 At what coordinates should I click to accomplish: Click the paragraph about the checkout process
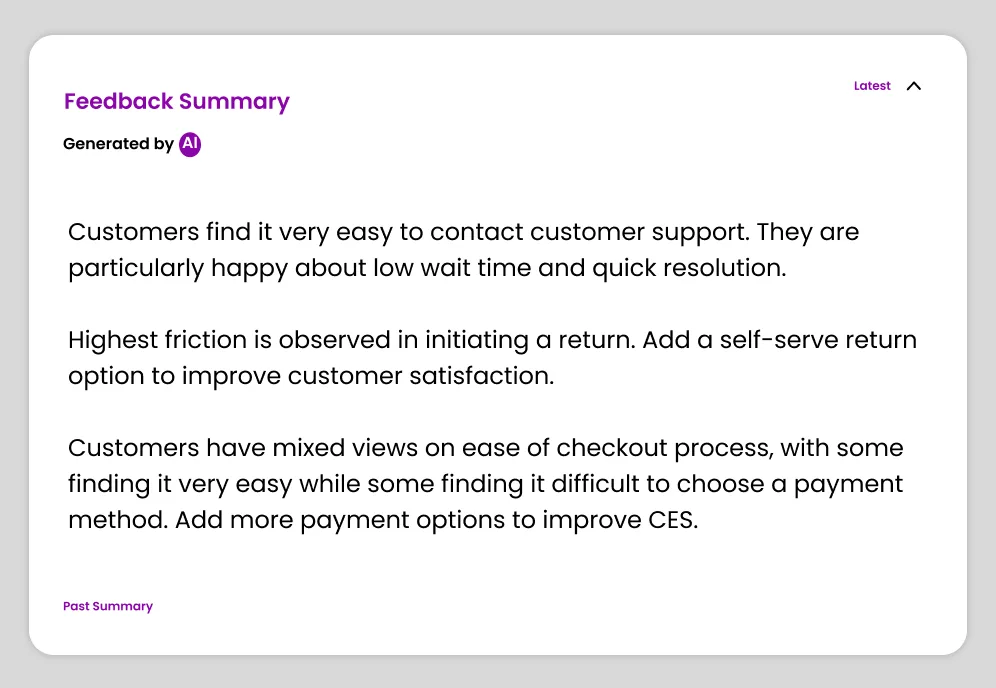tap(485, 484)
